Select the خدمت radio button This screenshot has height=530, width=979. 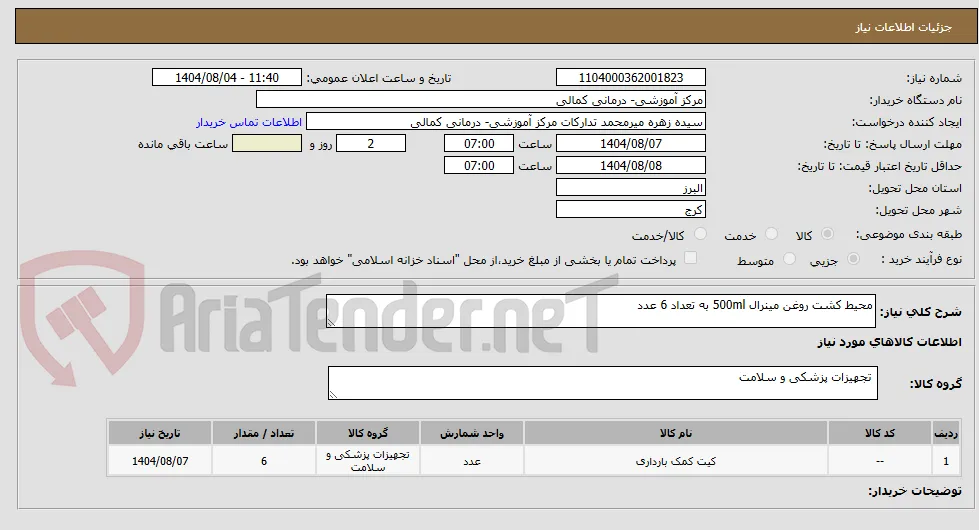click(772, 234)
